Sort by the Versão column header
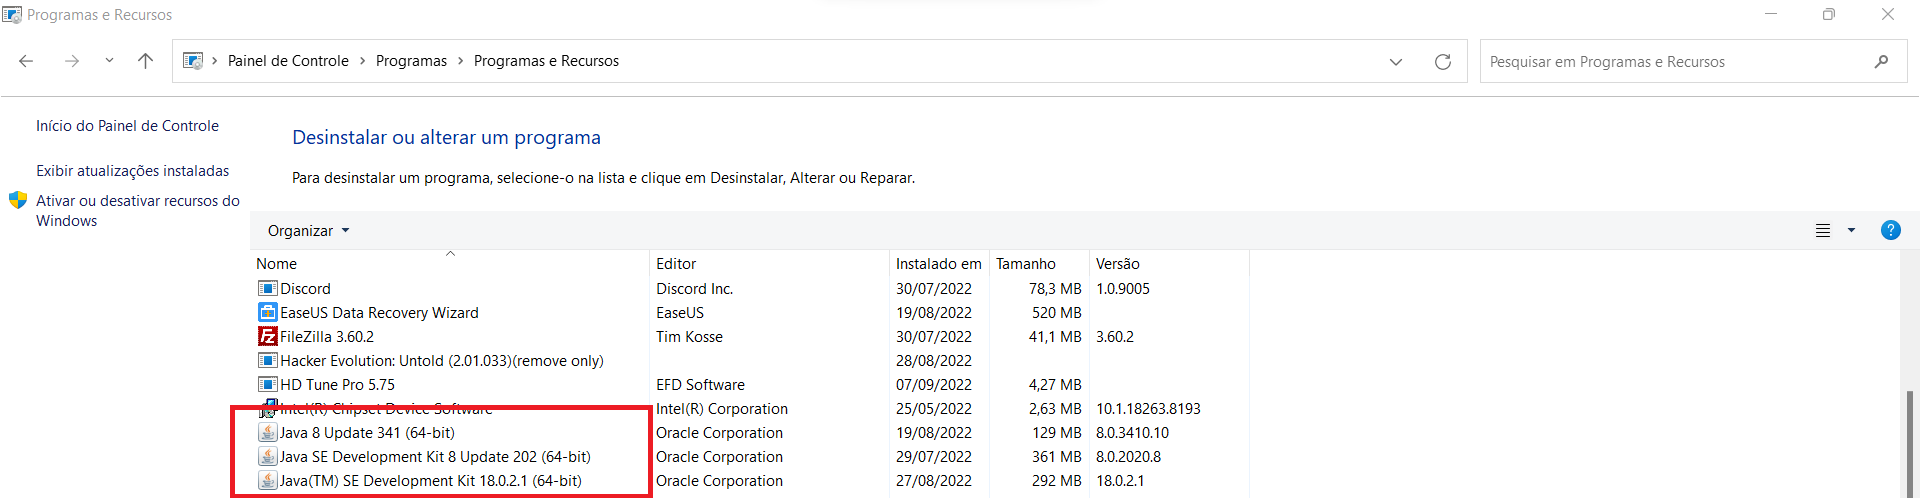The image size is (1920, 498). click(x=1169, y=264)
